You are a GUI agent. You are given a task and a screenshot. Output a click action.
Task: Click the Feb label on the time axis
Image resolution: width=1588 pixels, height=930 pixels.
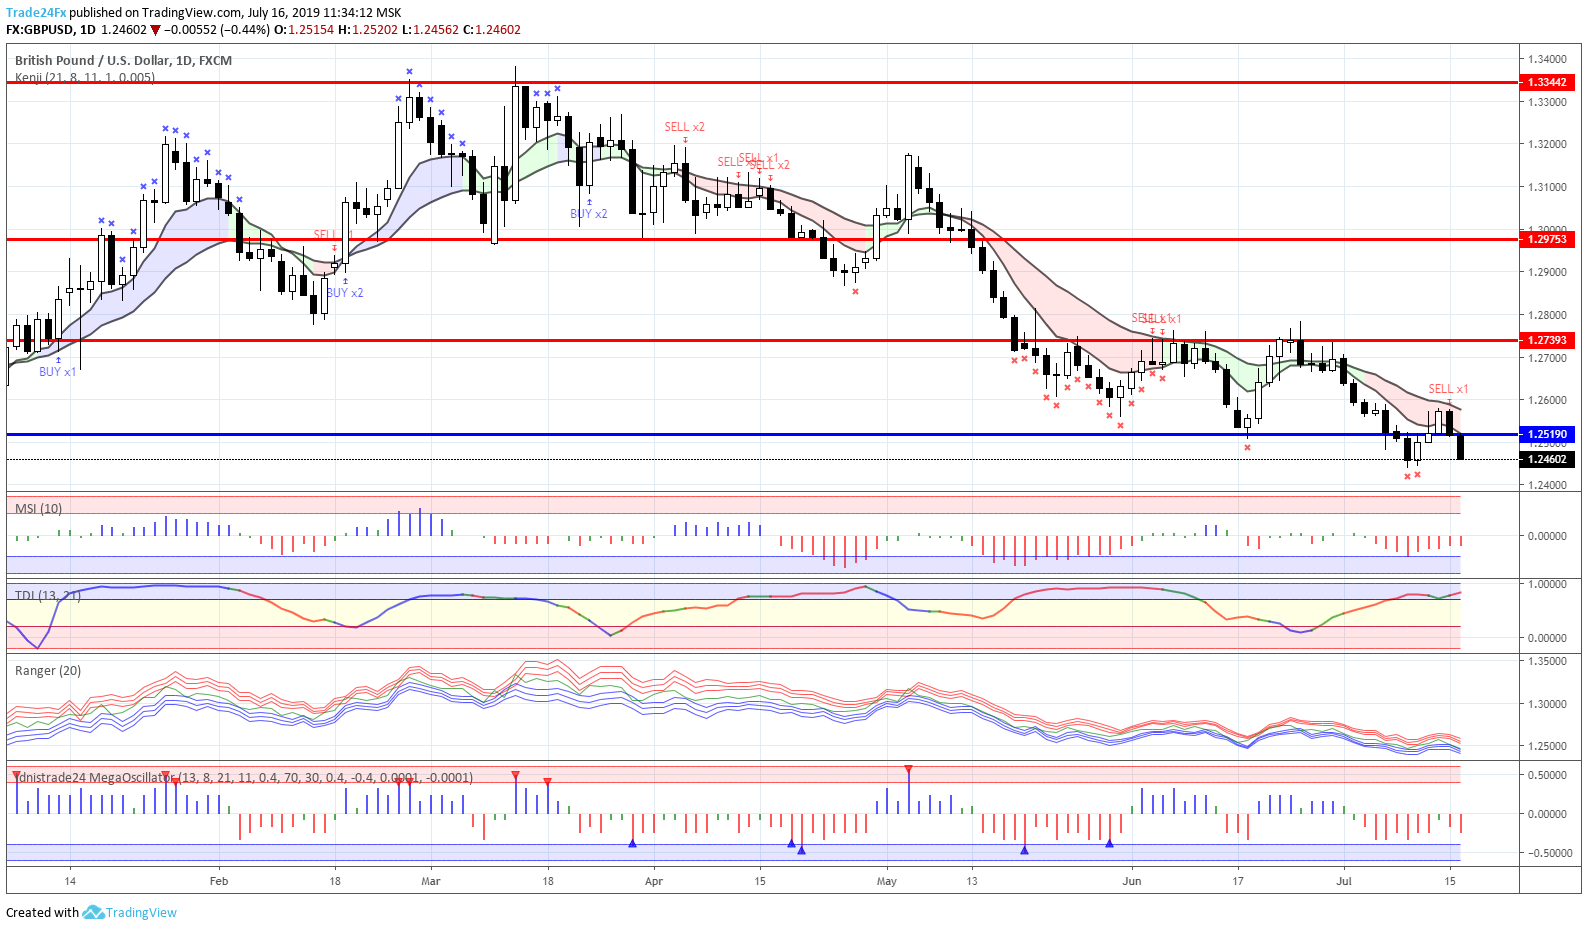[x=219, y=881]
